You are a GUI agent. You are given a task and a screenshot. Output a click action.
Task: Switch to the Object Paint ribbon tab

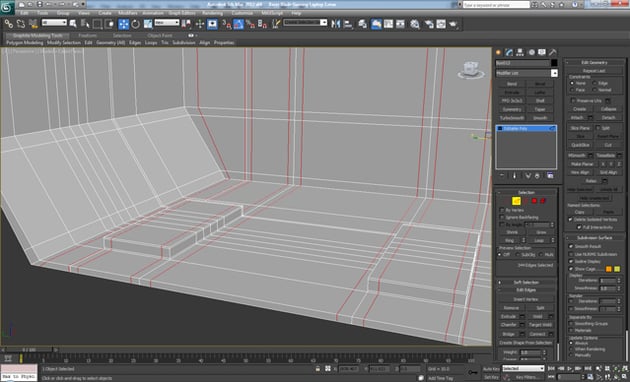[x=160, y=35]
